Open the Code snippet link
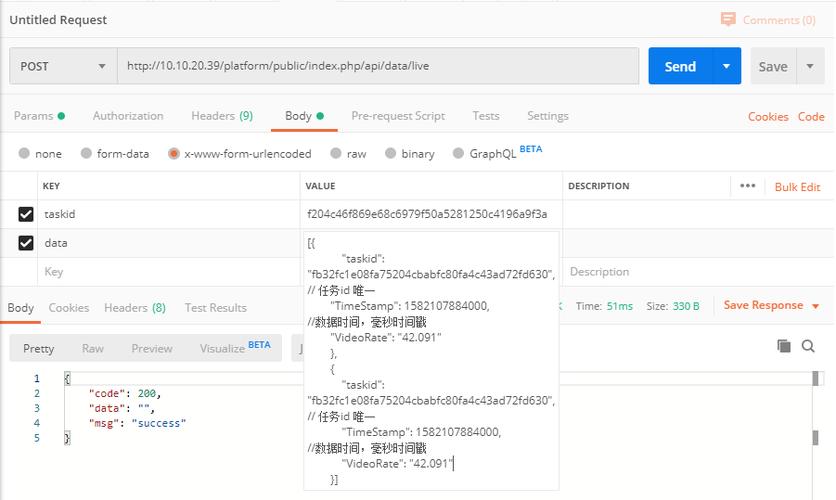 [811, 117]
